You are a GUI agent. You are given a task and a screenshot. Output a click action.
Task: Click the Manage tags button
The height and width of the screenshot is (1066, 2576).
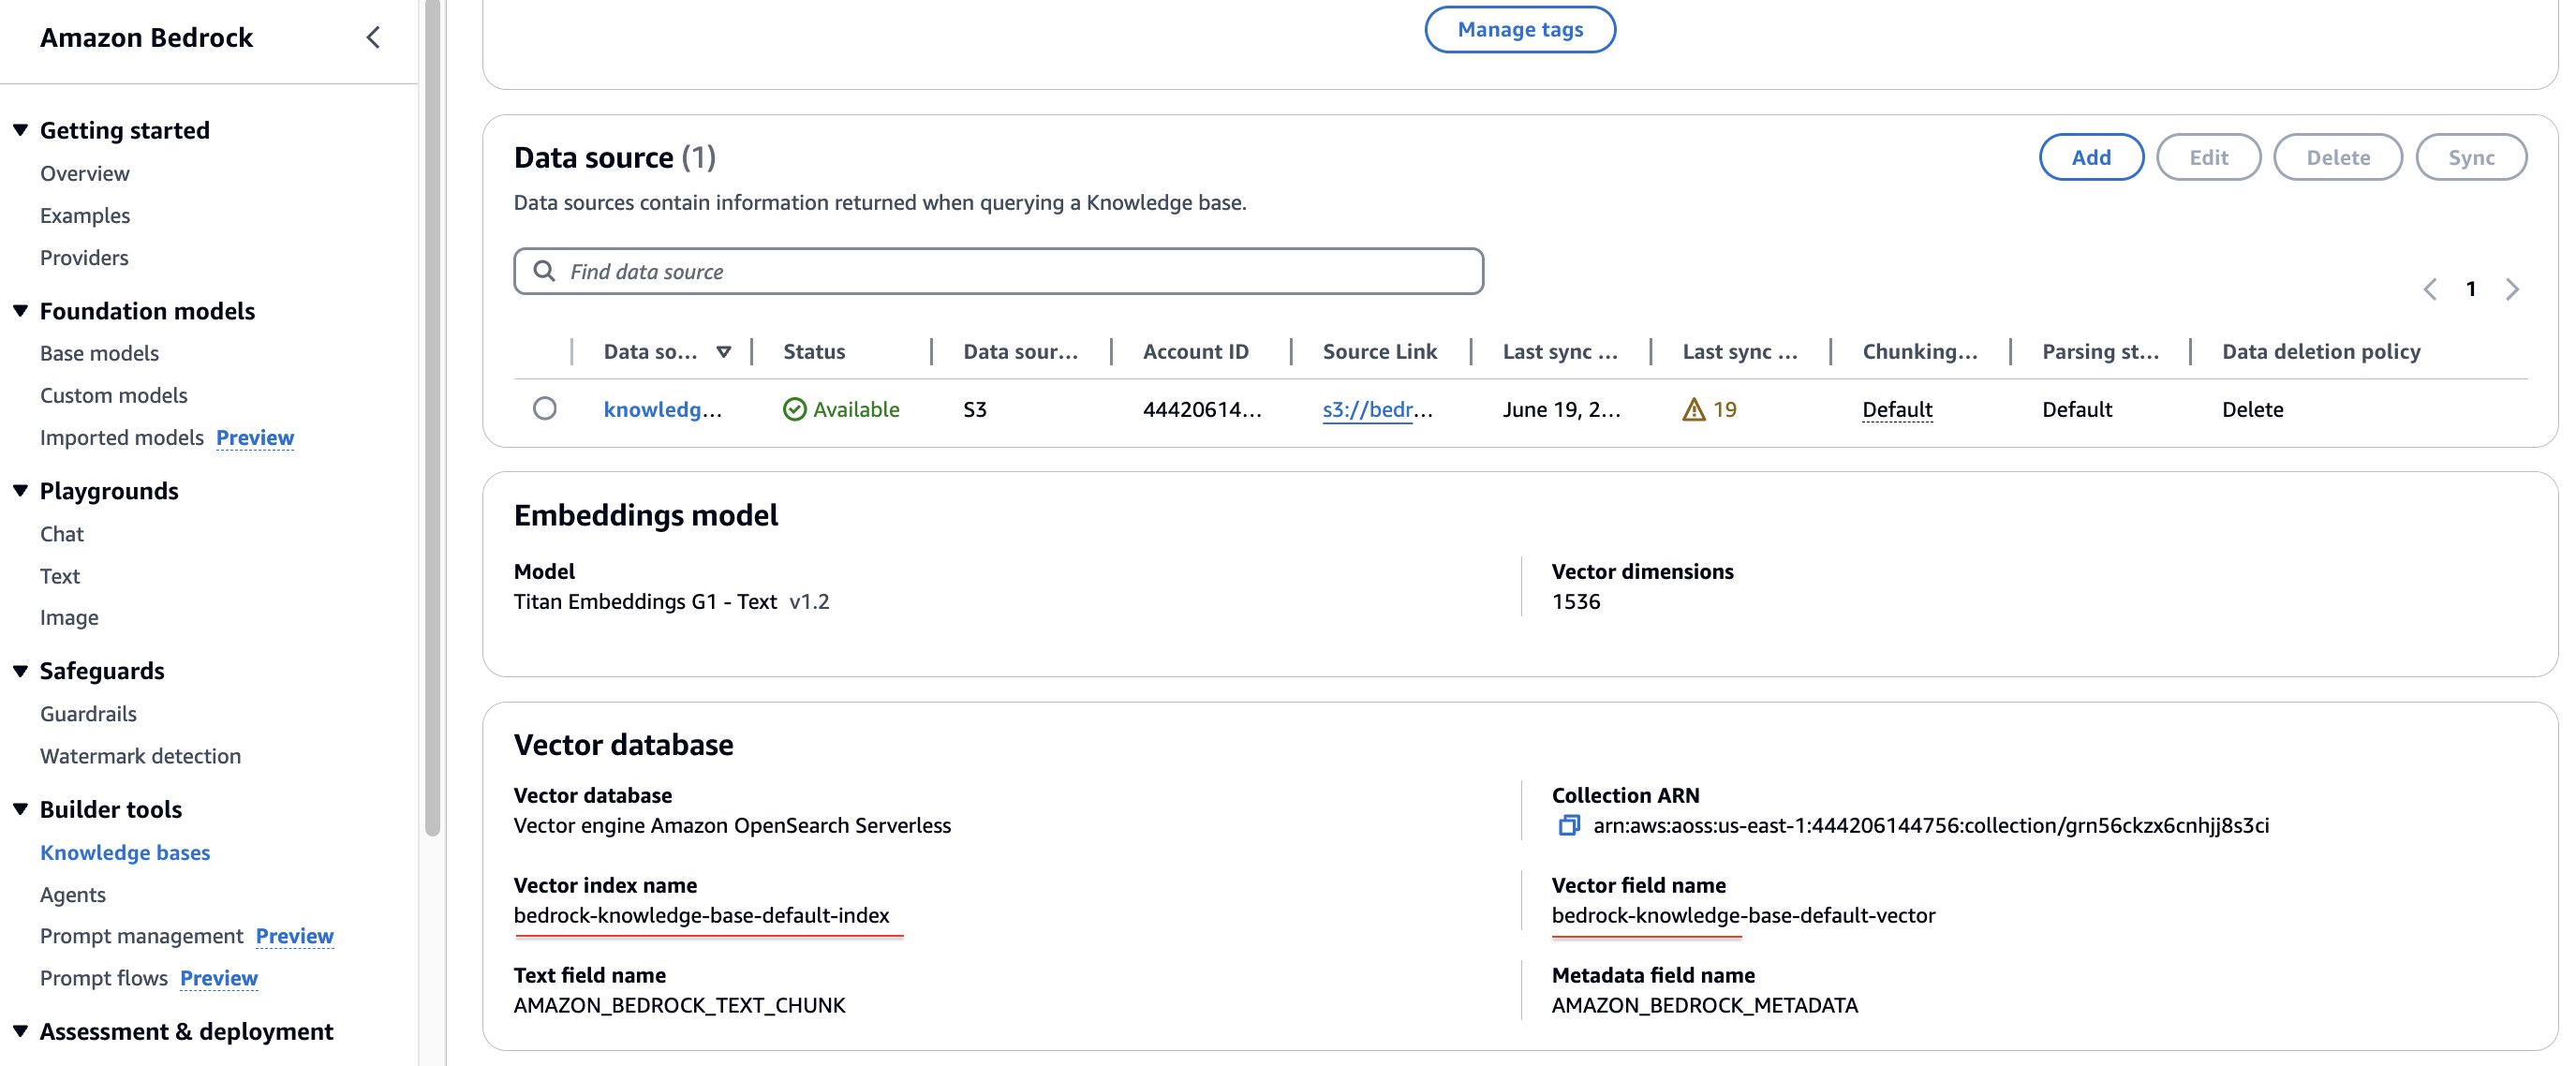[1519, 29]
